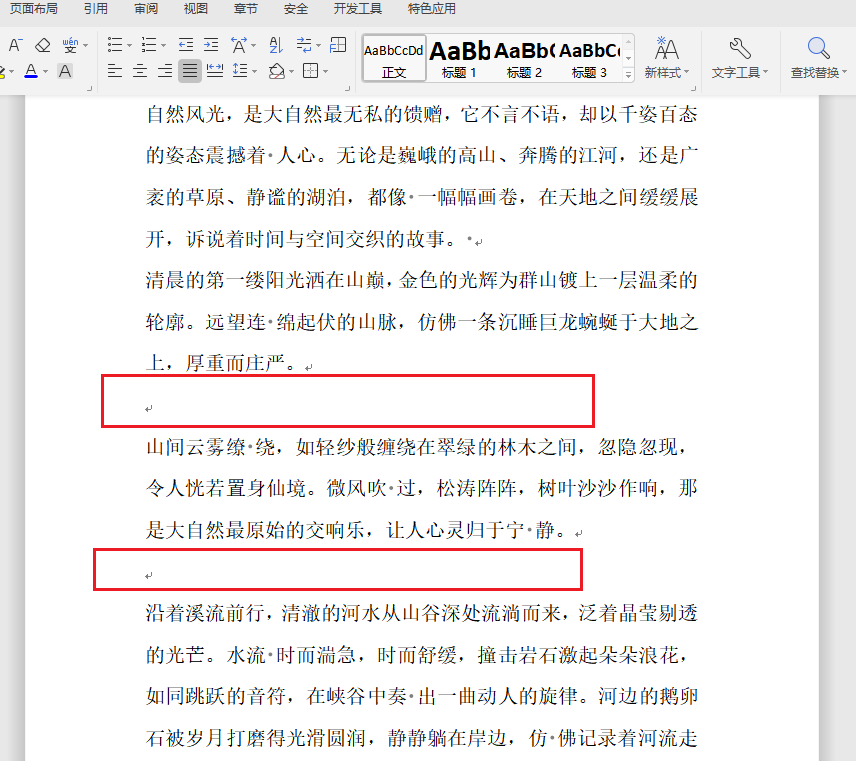Click the line starting with 山间云雾缭绕

[x=416, y=447]
